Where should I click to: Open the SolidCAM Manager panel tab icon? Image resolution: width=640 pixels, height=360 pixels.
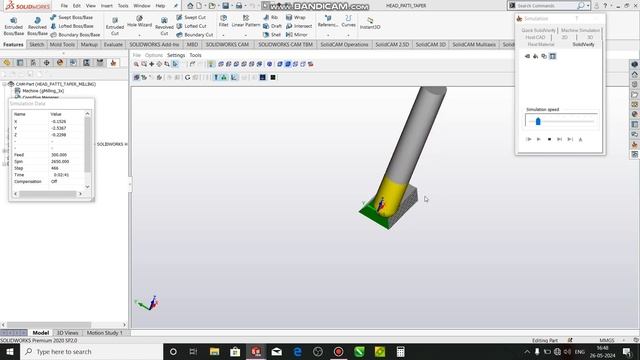tap(113, 62)
